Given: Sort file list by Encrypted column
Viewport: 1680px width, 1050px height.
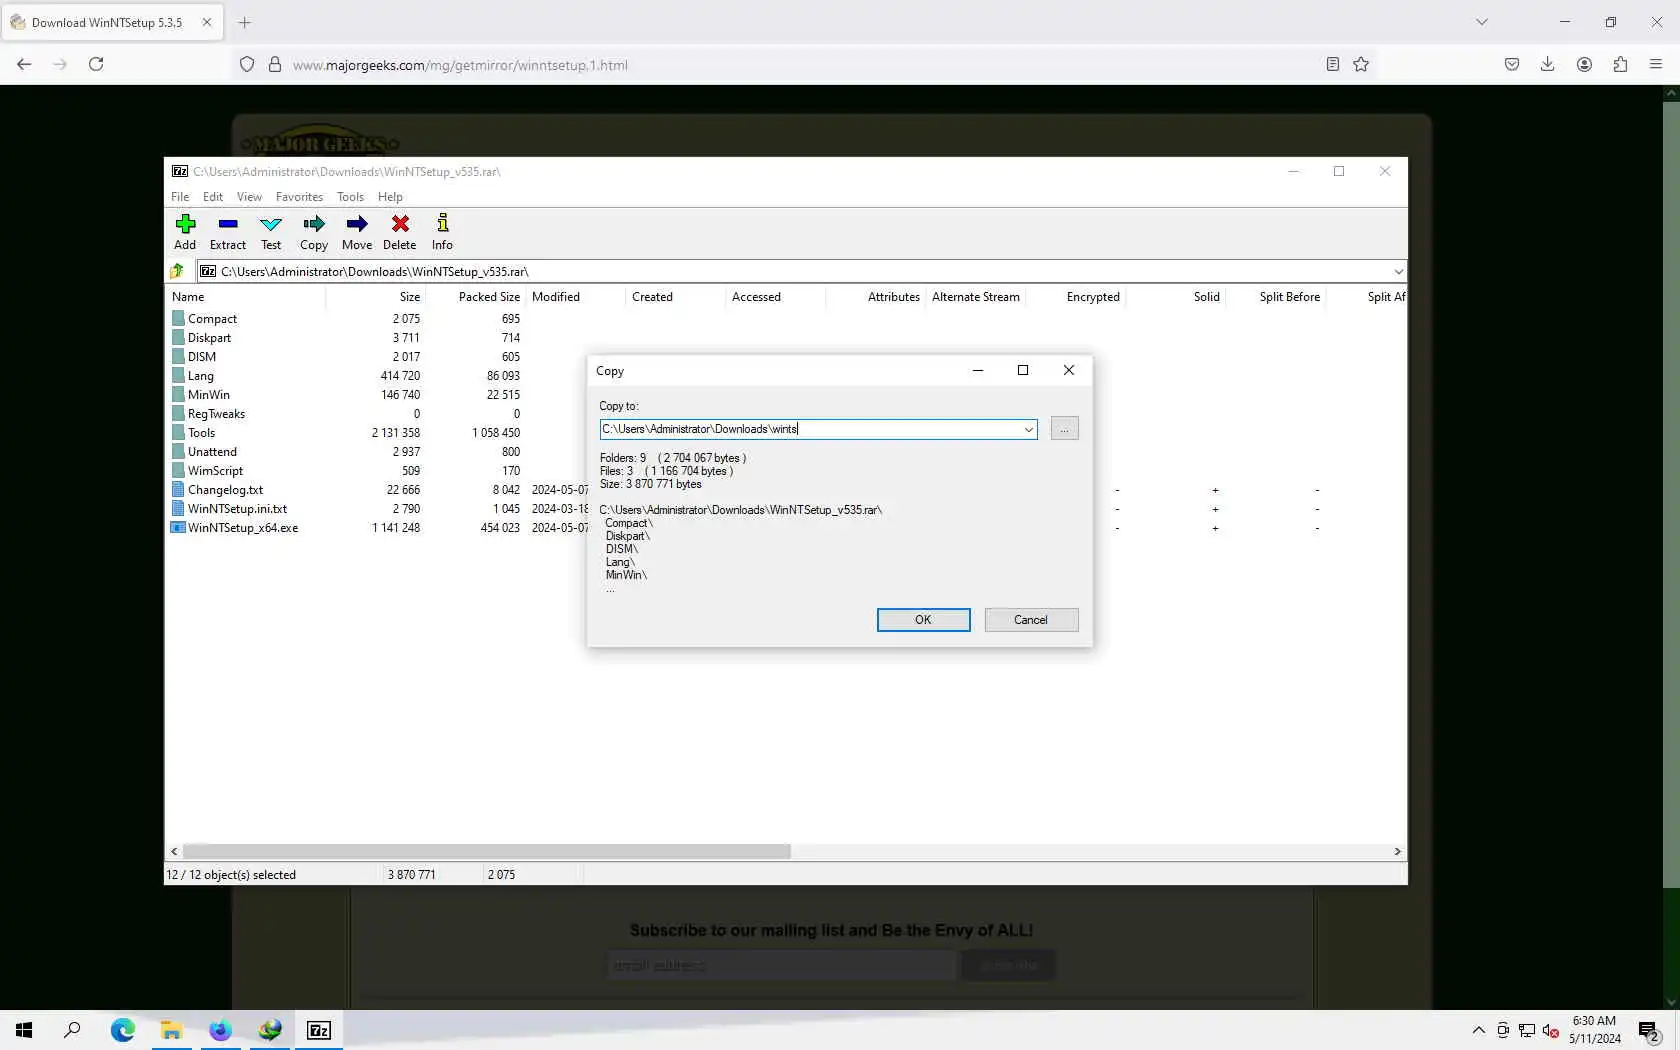Looking at the screenshot, I should (x=1076, y=297).
